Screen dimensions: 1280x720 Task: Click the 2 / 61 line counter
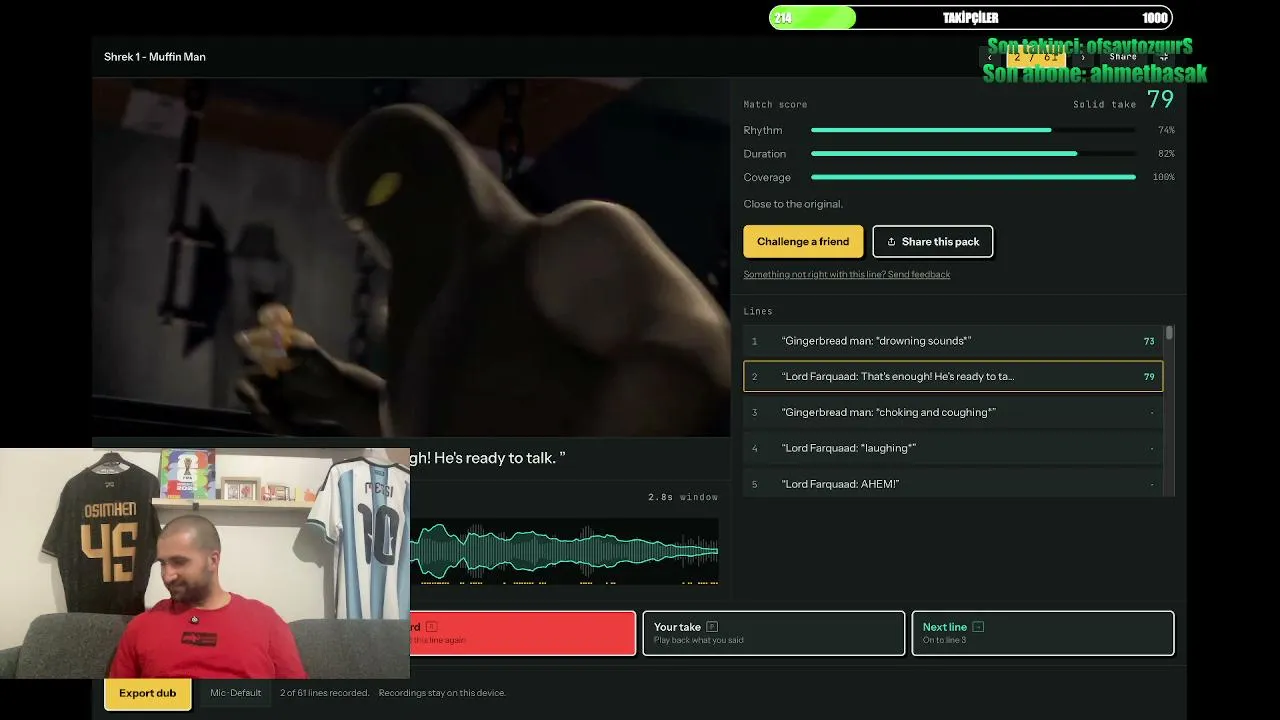coord(1036,57)
